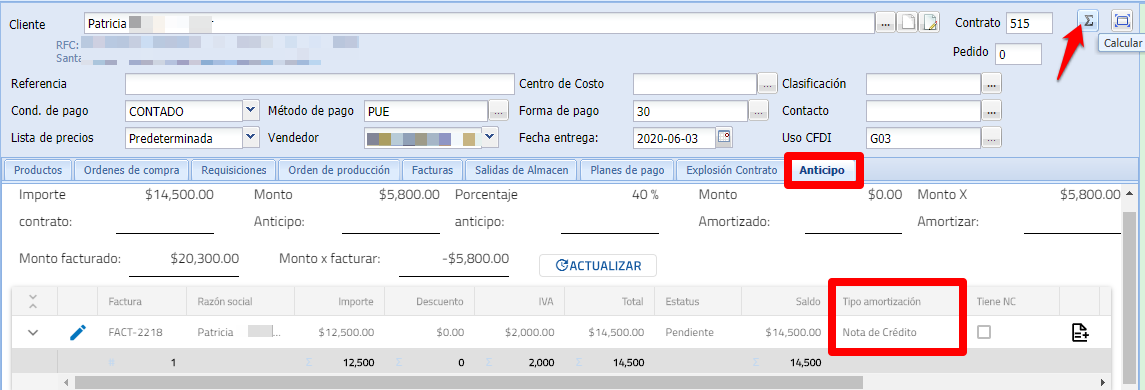
Task: Switch to the Productos tab
Action: (38, 170)
